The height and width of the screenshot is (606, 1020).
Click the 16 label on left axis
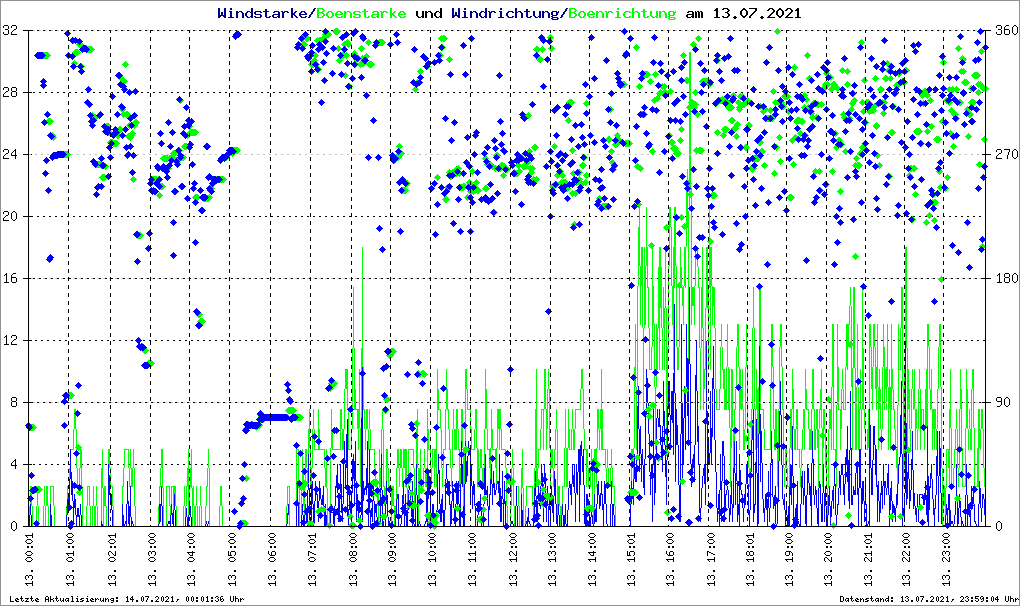11,278
